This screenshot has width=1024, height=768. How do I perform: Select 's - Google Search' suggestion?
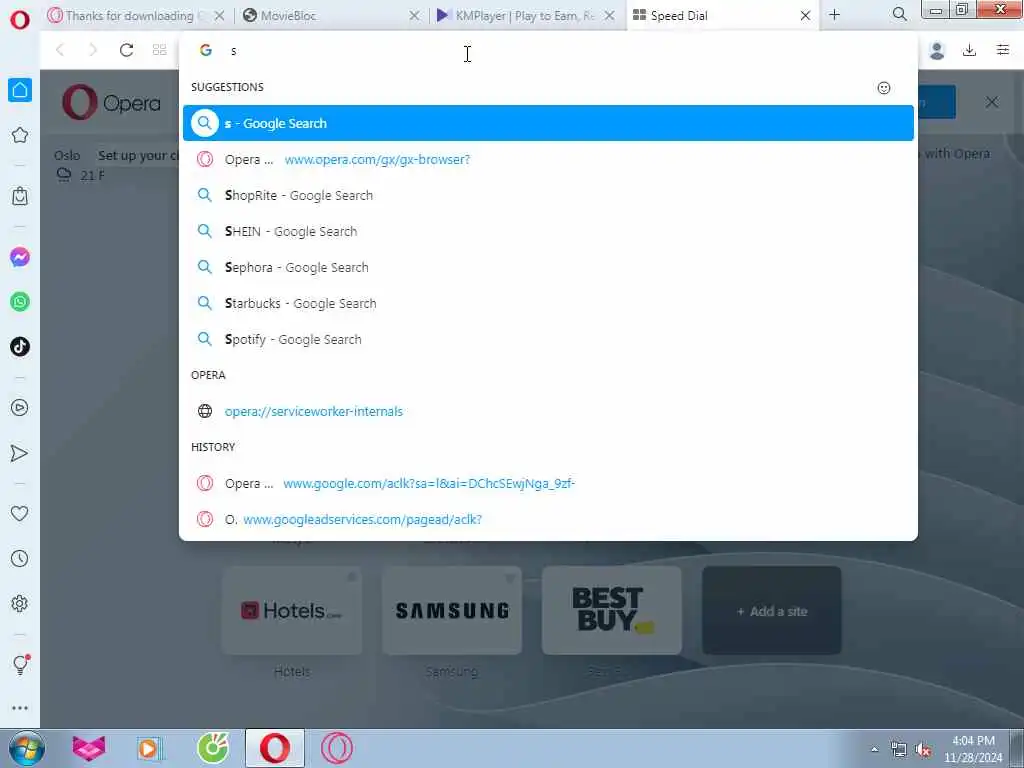(x=548, y=123)
